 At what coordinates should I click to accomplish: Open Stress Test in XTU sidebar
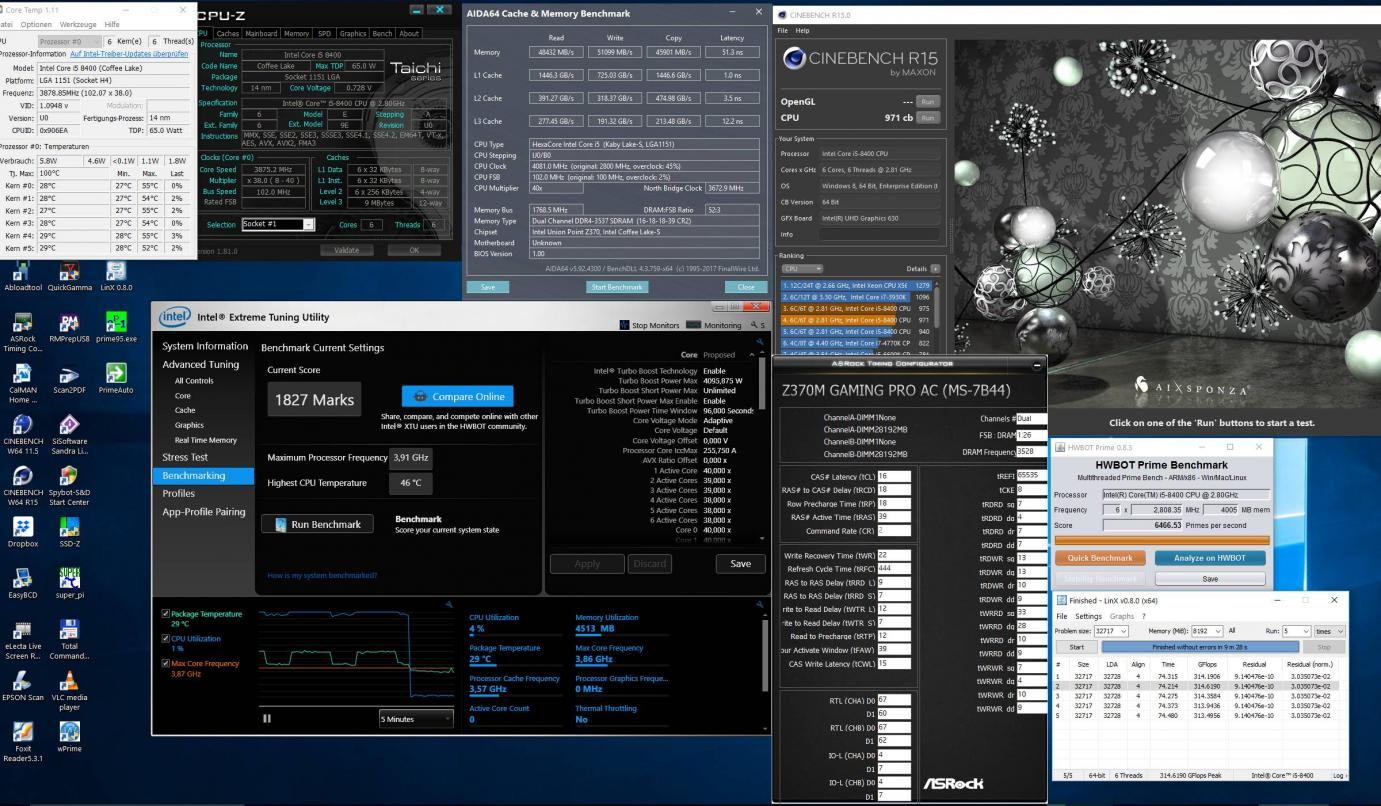[186, 457]
